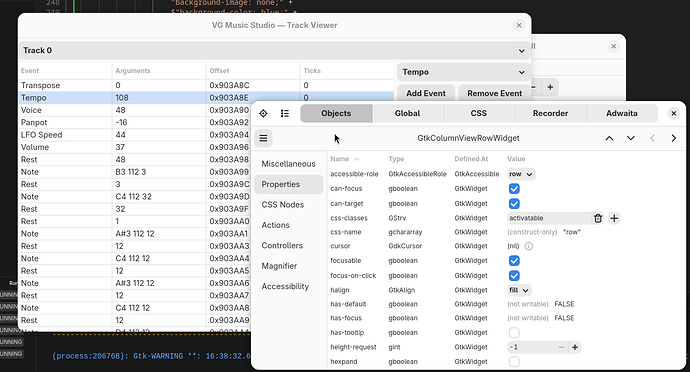Click the Add Event button
Screen dimensions: 690x372
[426, 93]
